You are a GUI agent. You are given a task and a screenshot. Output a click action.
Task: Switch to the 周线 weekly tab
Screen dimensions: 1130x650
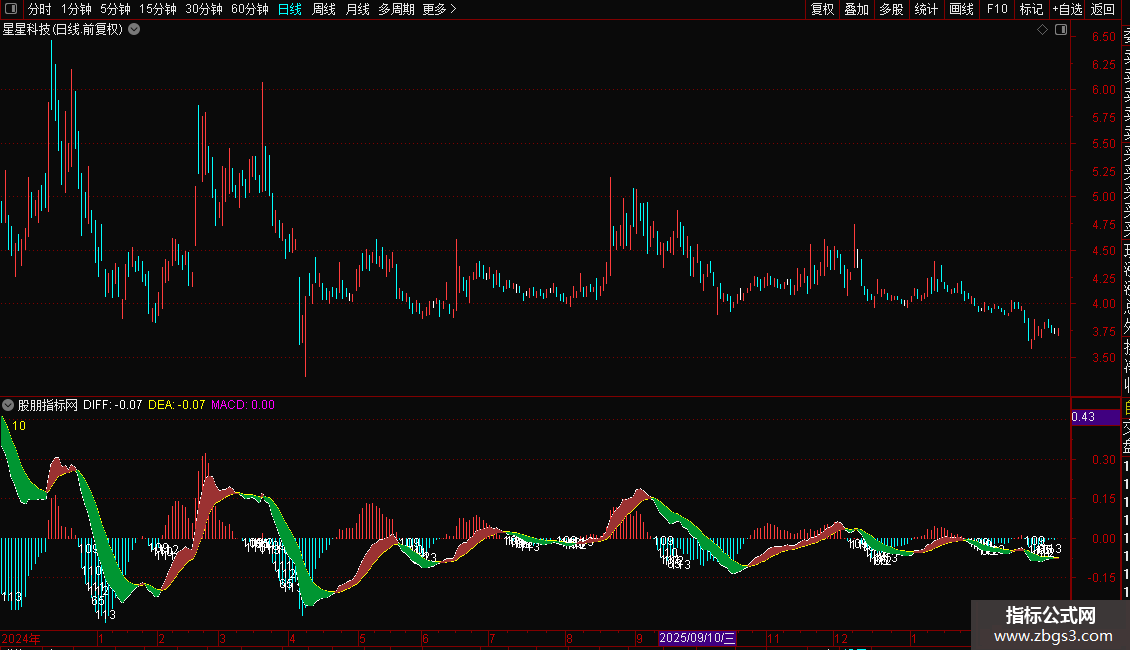coord(324,9)
